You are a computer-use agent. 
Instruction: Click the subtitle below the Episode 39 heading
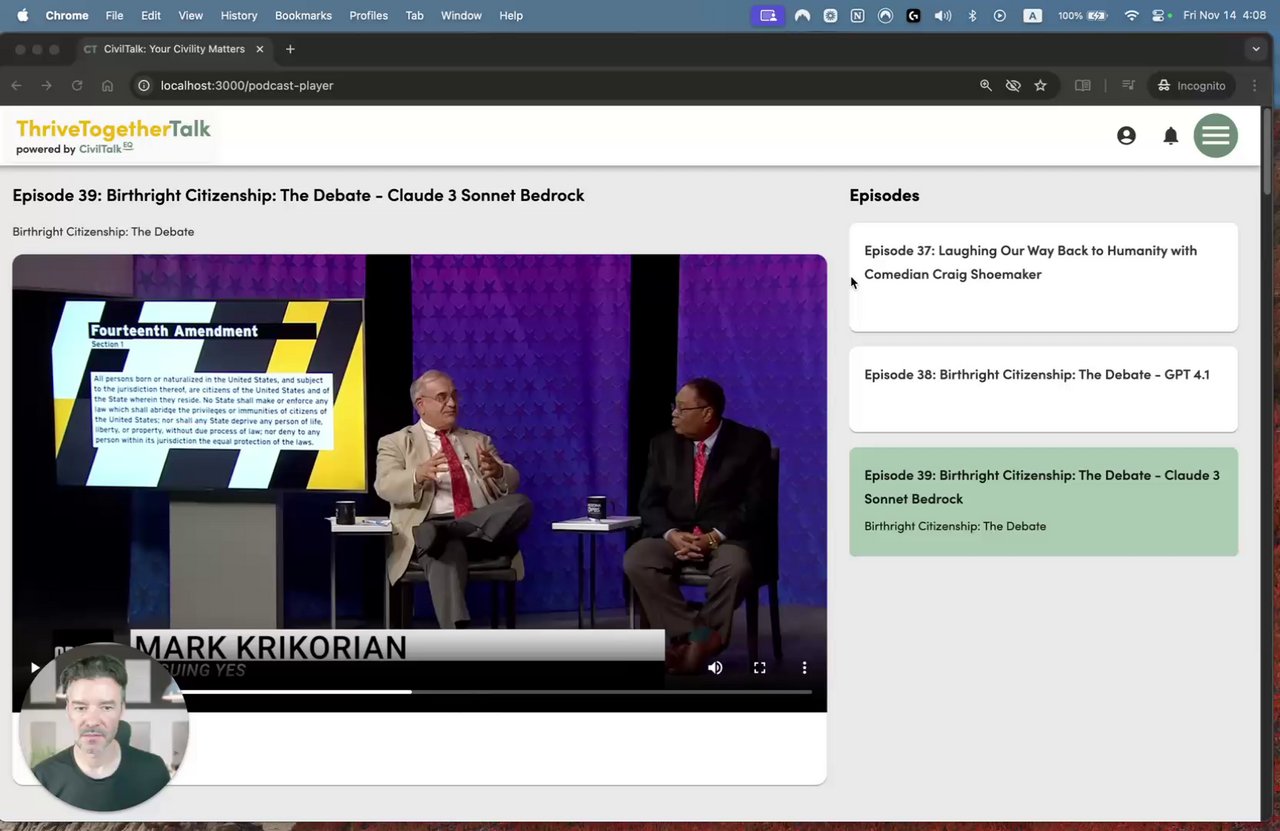tap(103, 232)
